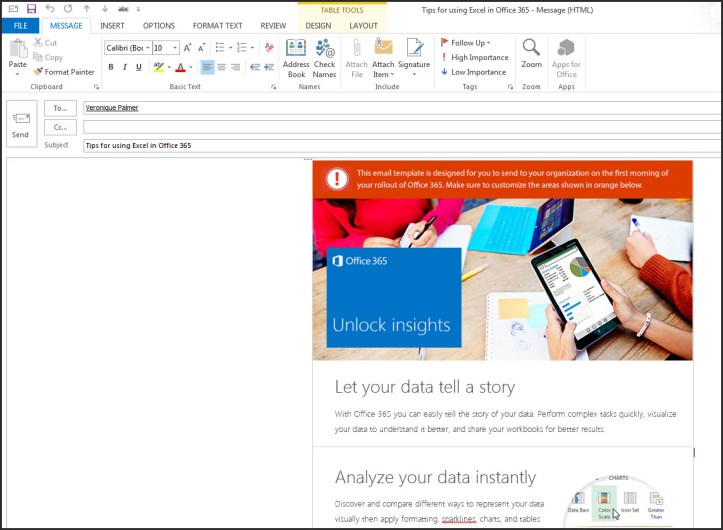Click Check Names icon
Screen dimensions: 723x530
pyautogui.click(x=325, y=59)
